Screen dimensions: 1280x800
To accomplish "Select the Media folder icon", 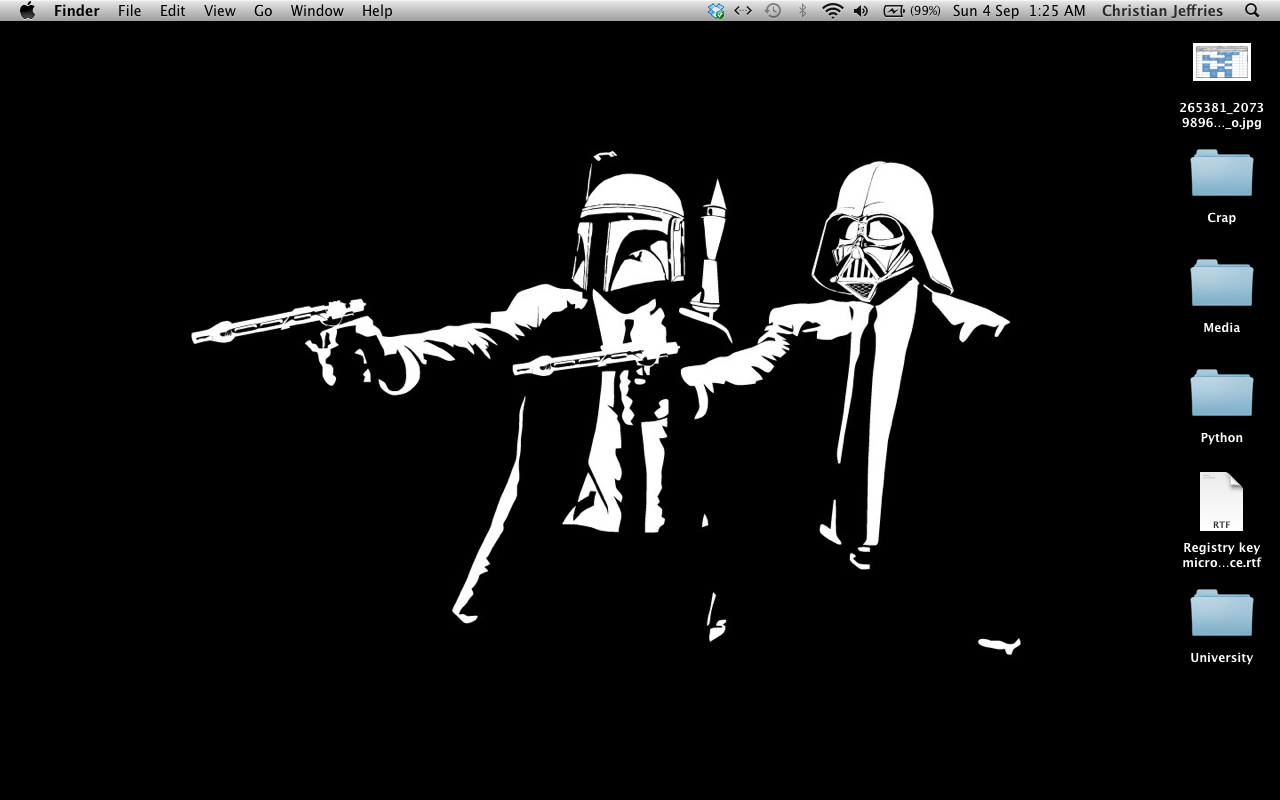I will point(1222,283).
